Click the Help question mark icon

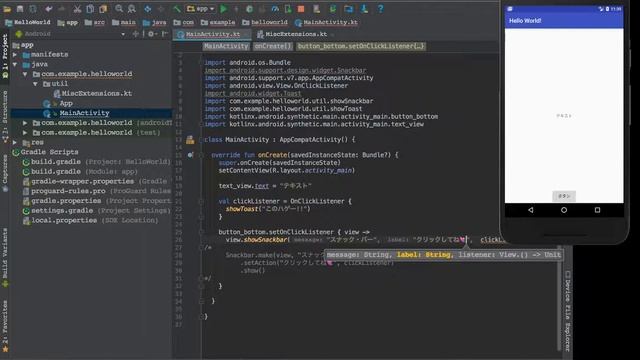click(x=380, y=9)
